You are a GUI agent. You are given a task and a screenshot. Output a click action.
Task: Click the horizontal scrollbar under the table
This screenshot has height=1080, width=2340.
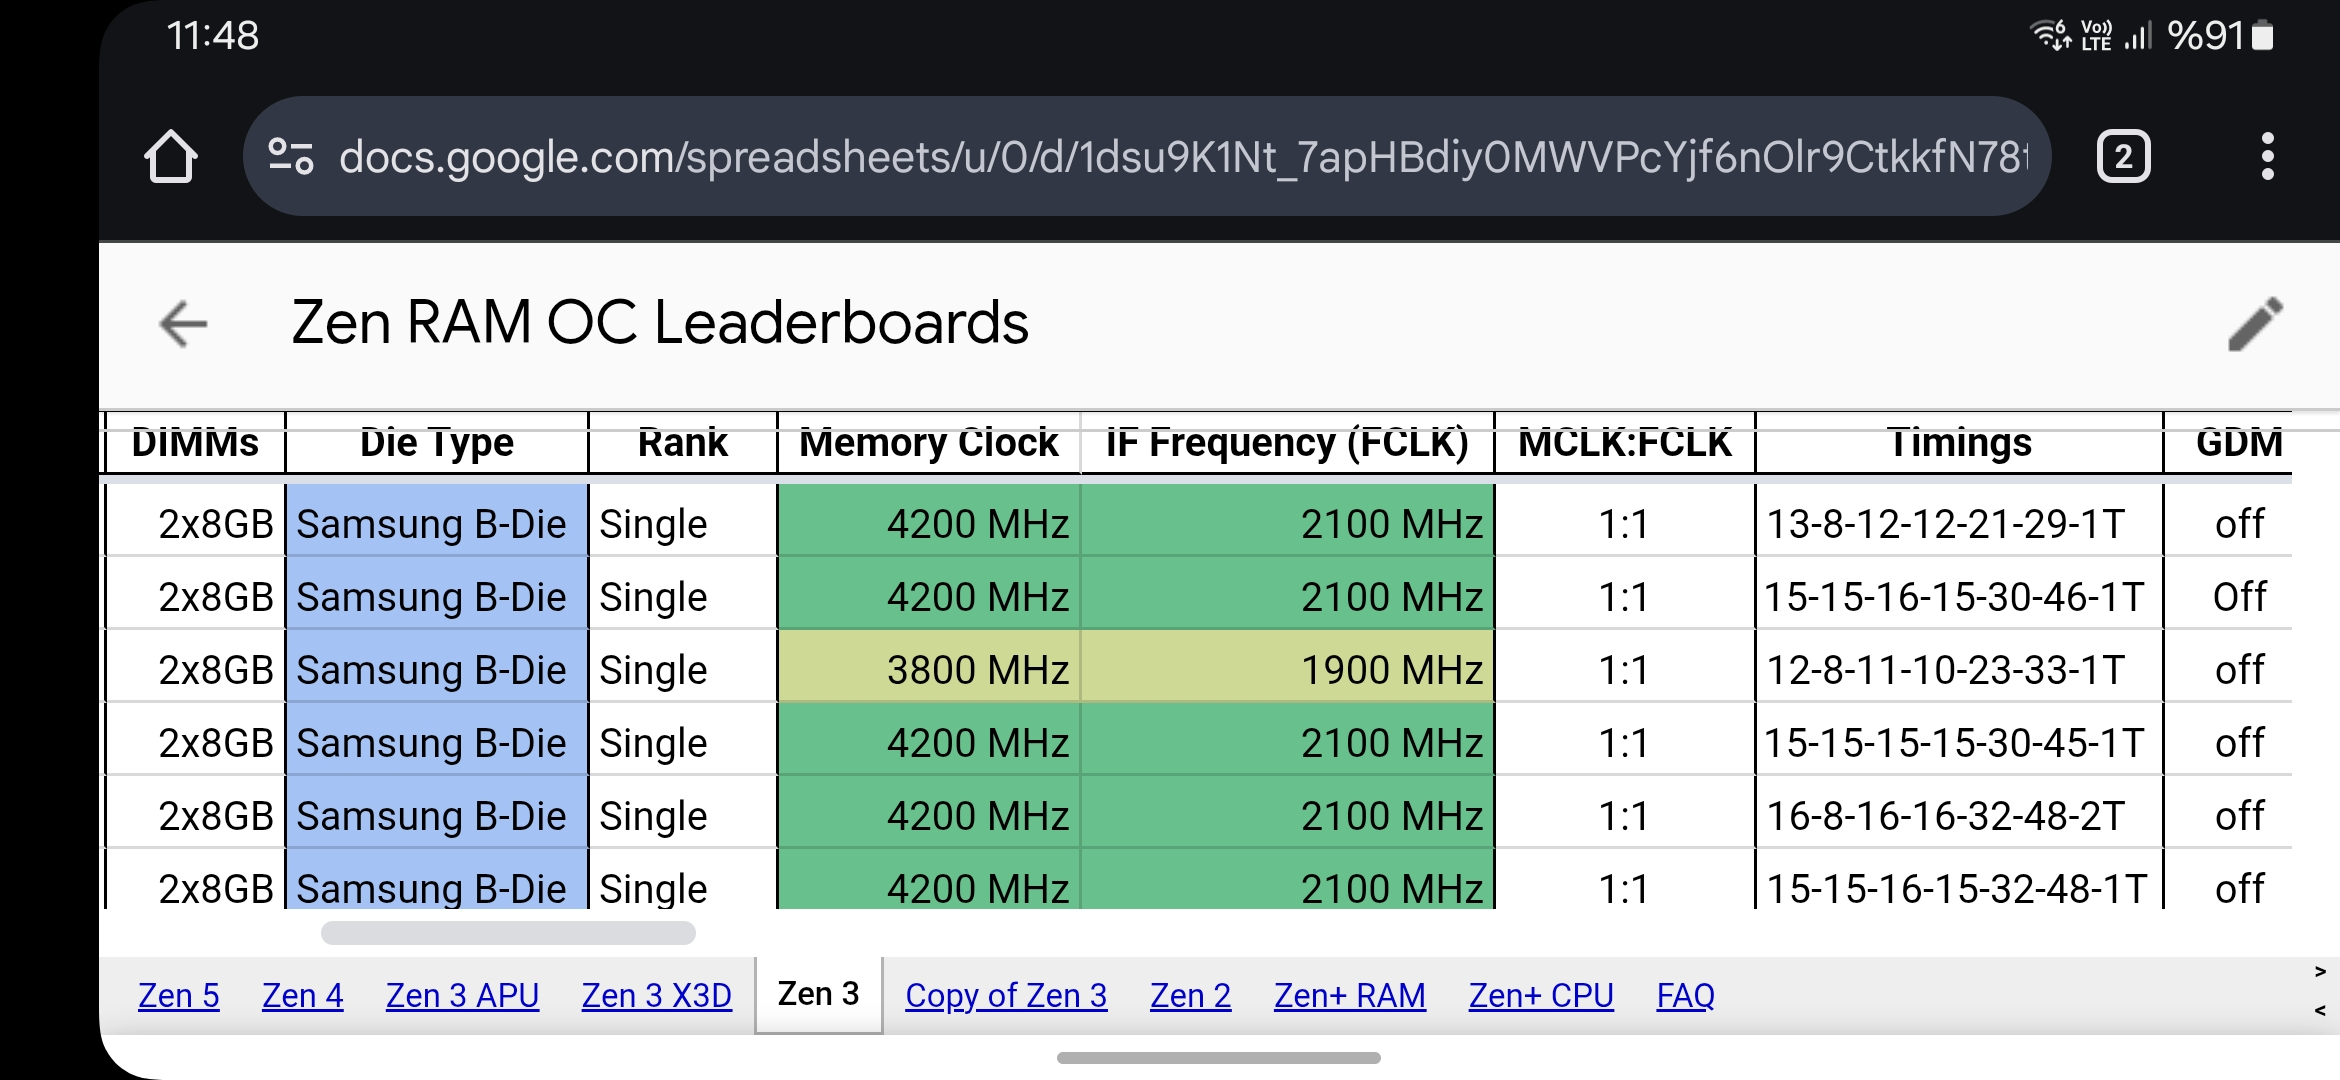pos(508,933)
